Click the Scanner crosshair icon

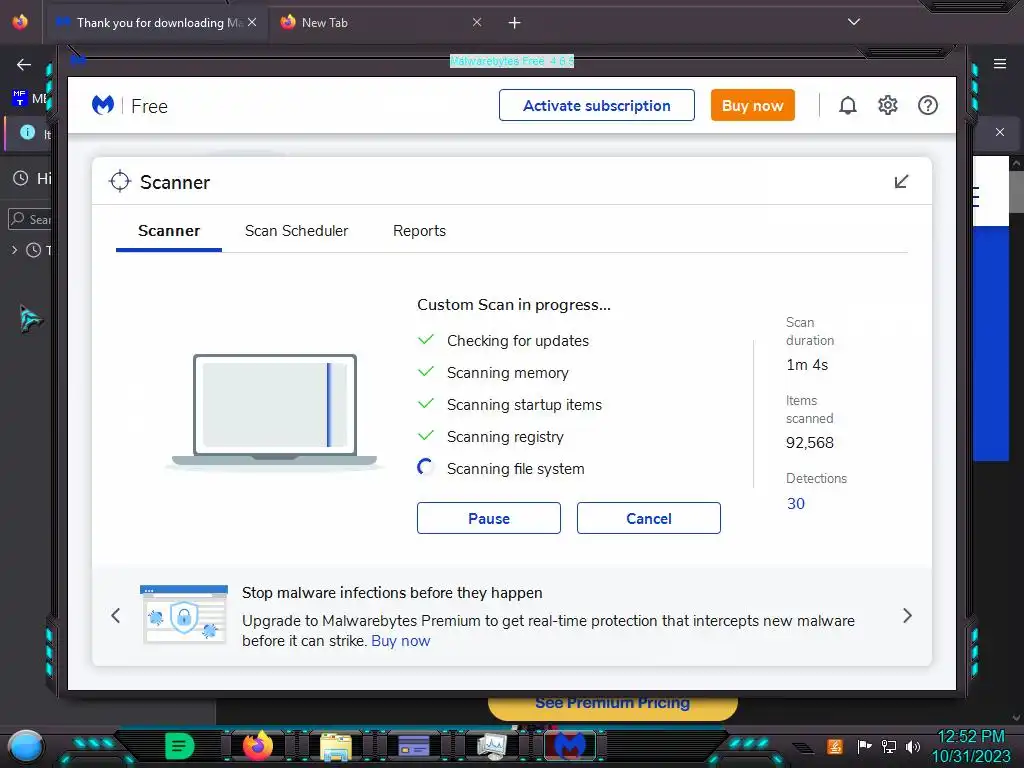120,182
